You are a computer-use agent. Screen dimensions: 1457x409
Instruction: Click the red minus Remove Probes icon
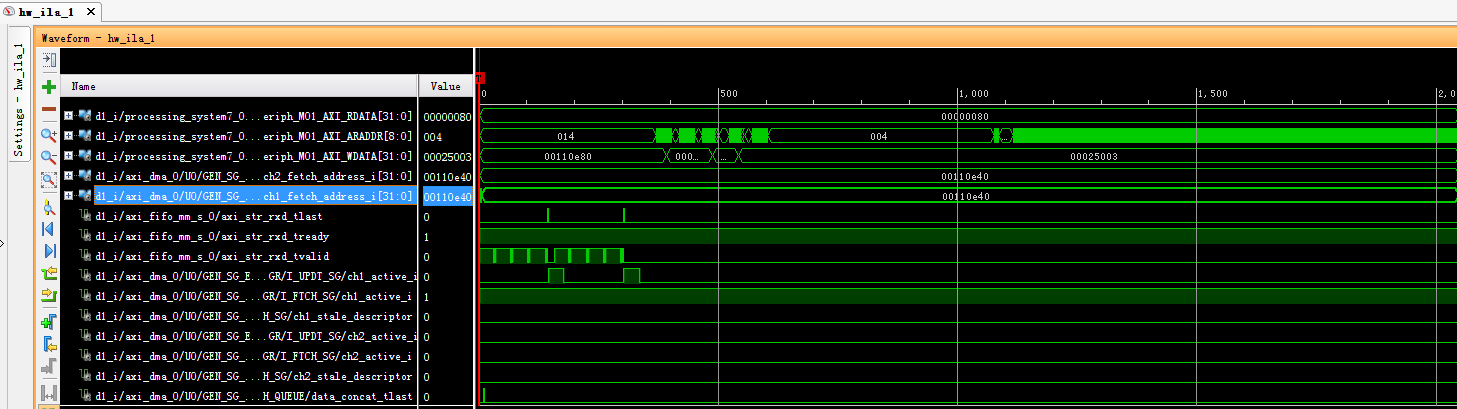(x=49, y=109)
